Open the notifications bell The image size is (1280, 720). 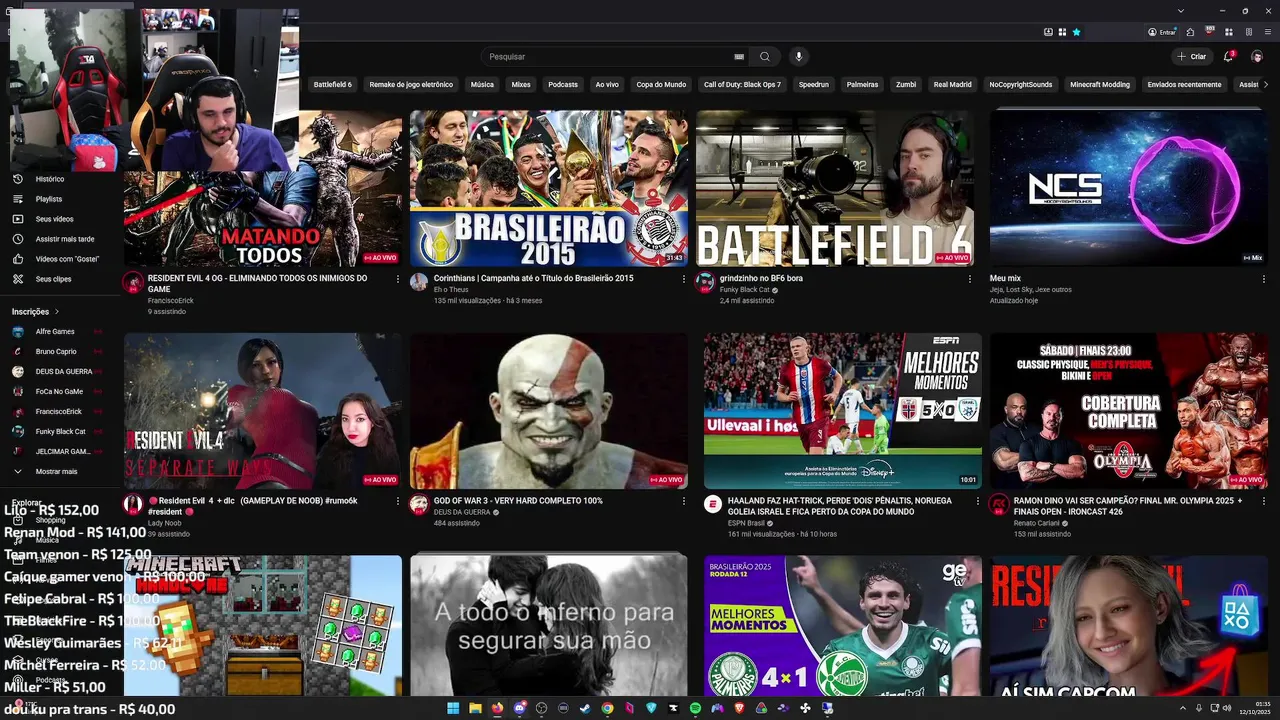[x=1229, y=57]
